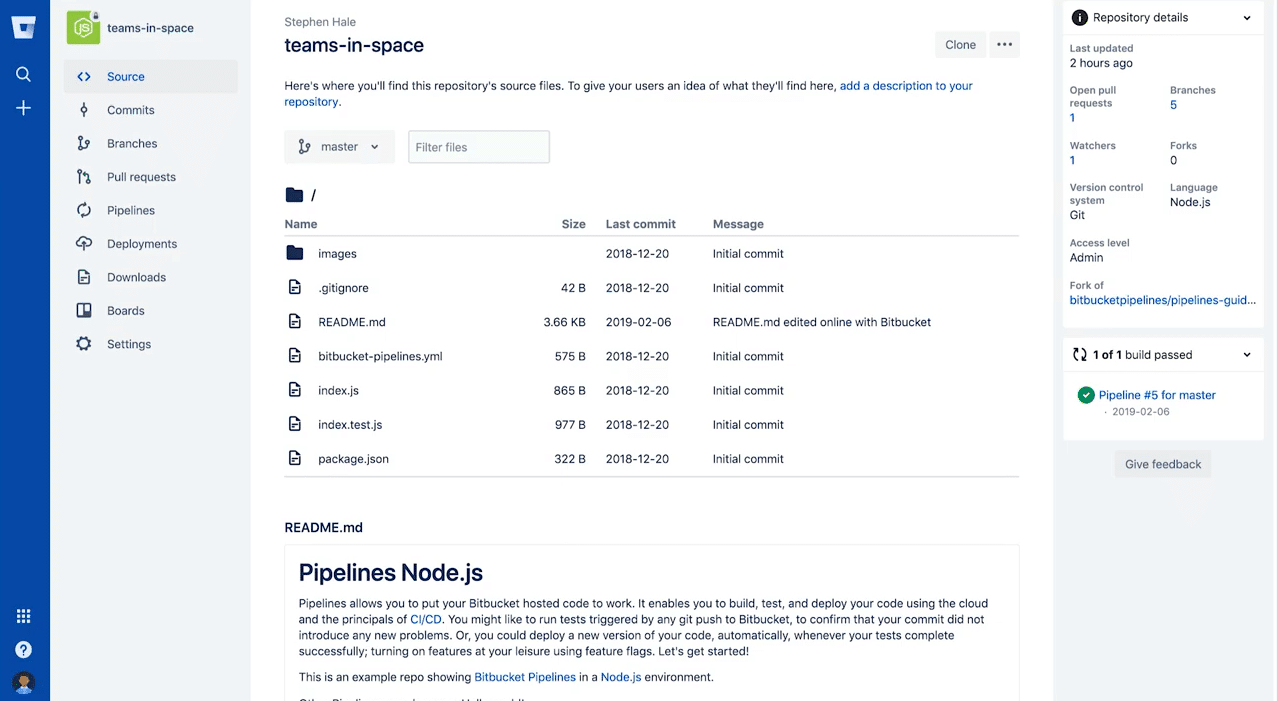Click the Search icon in the left navigation

point(23,73)
